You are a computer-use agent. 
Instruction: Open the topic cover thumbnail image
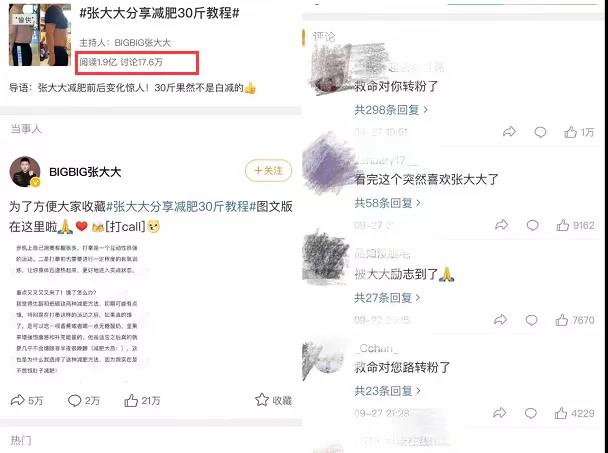(40, 35)
